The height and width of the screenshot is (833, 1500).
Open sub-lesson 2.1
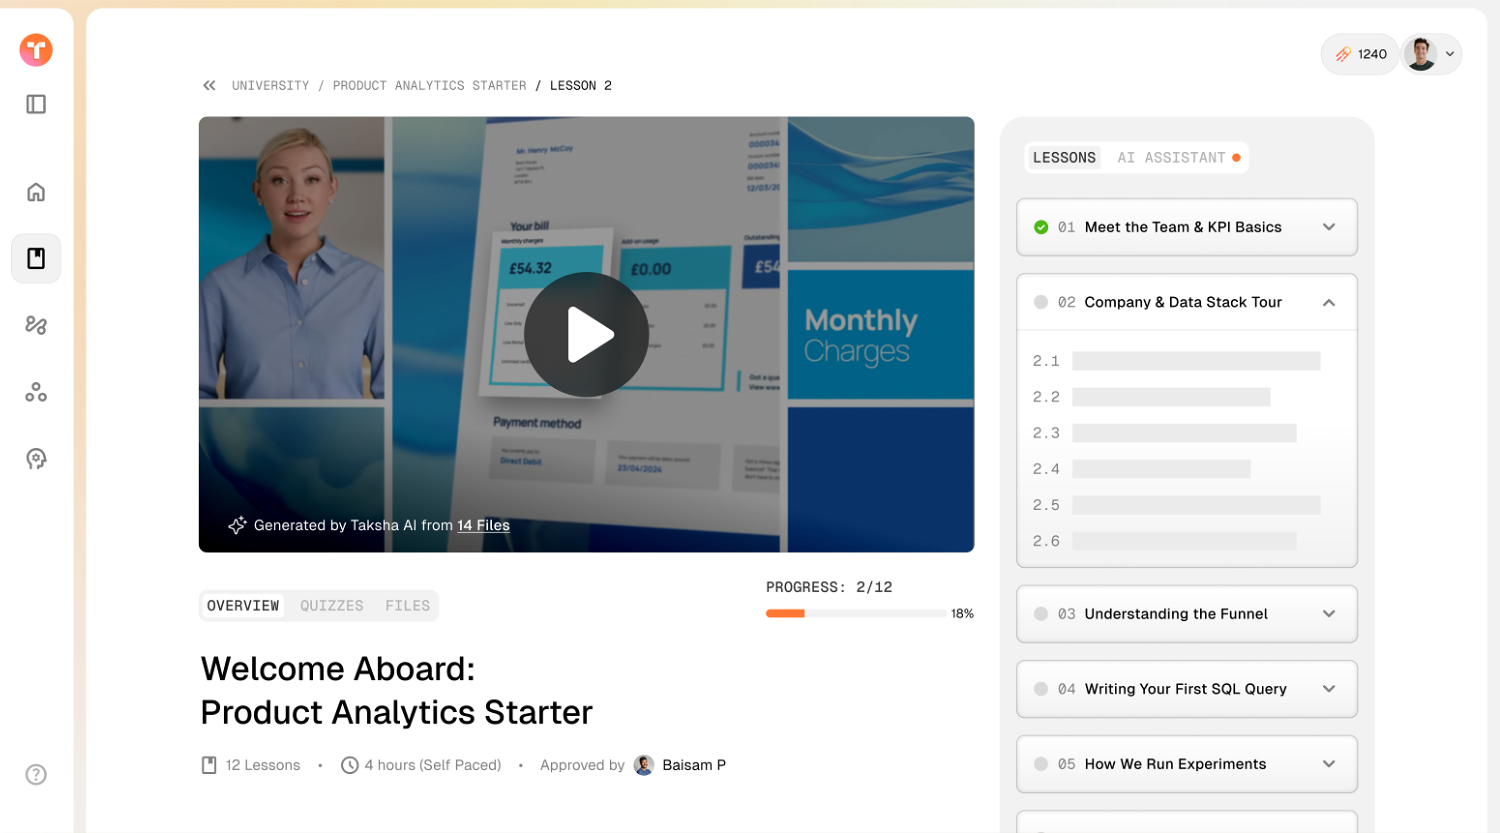point(1177,361)
